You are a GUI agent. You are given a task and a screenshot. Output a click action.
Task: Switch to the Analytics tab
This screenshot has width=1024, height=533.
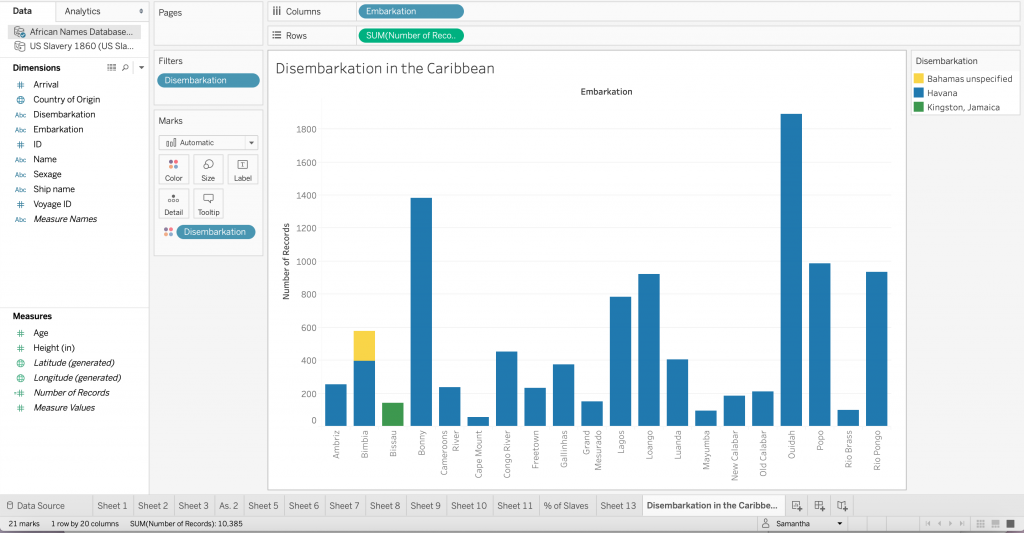82,11
